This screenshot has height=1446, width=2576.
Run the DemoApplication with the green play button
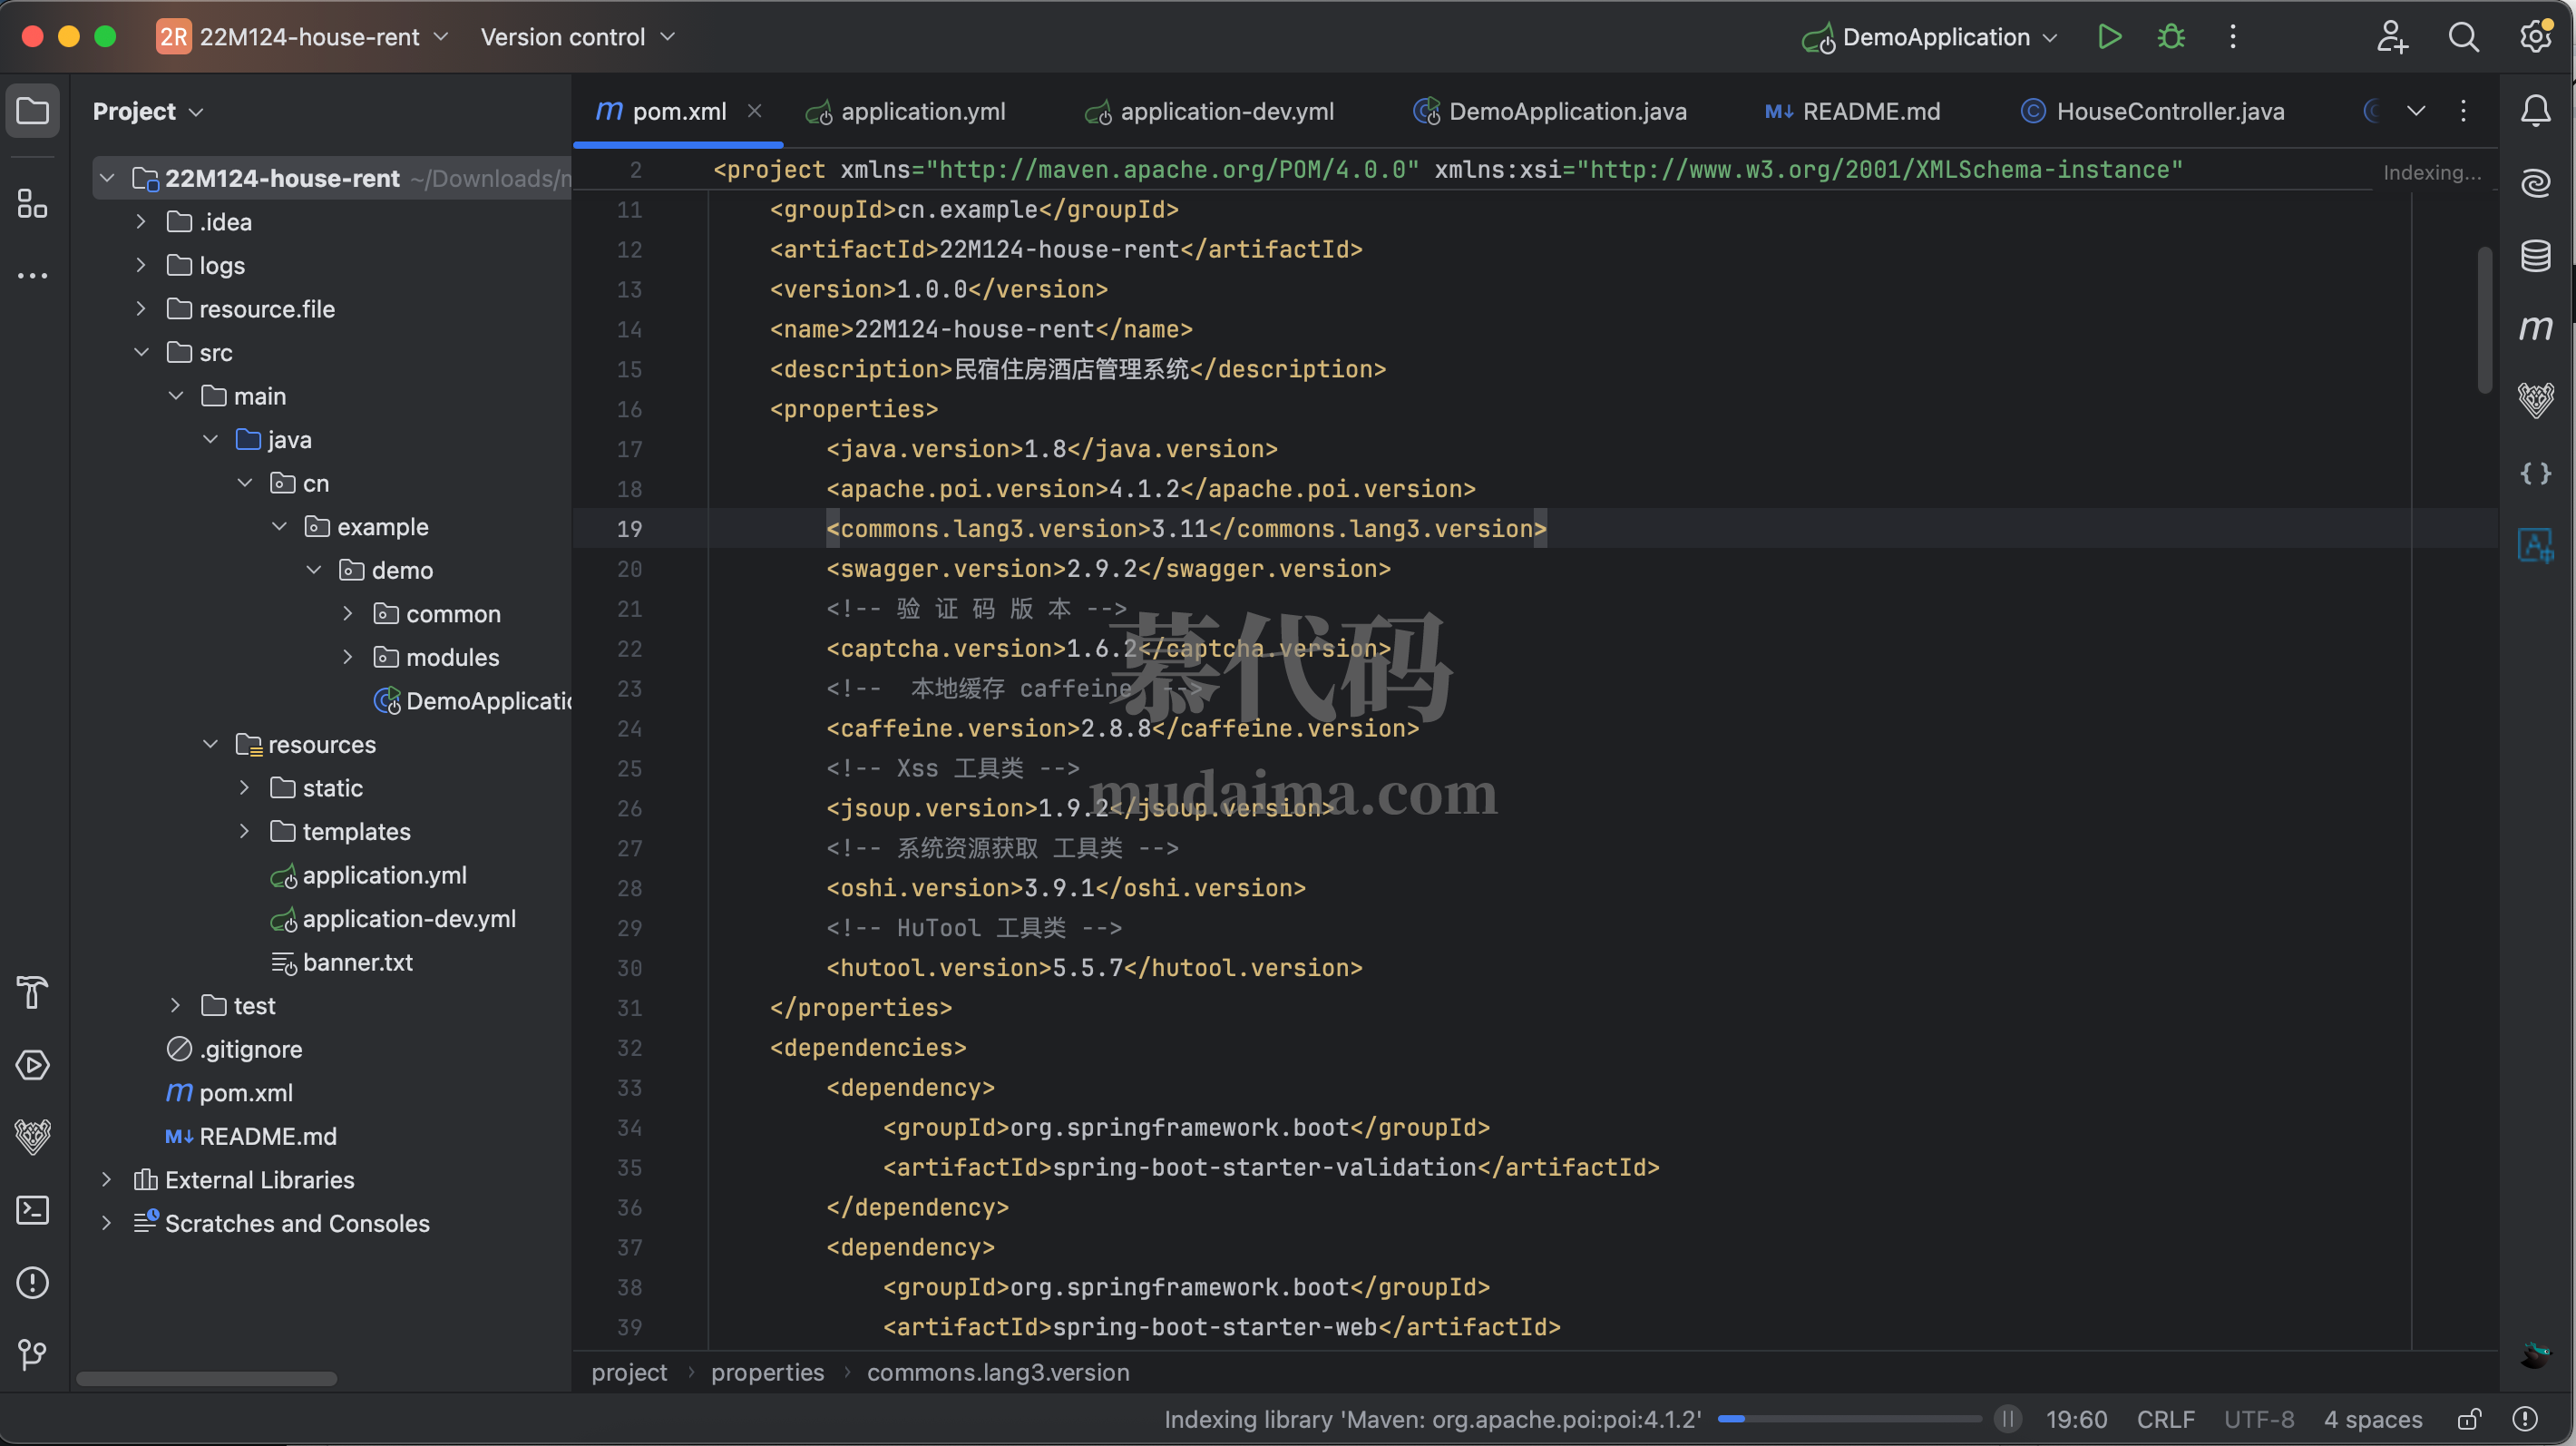2109,37
